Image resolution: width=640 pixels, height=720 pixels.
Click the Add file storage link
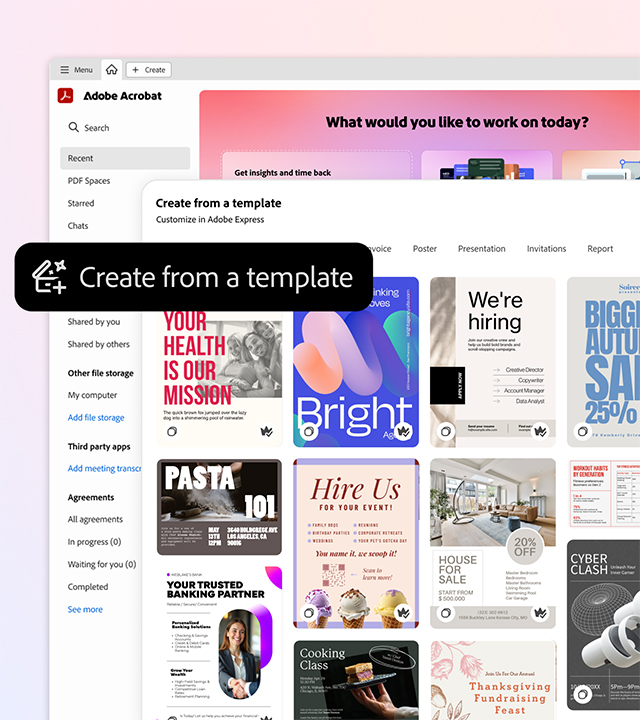(96, 417)
